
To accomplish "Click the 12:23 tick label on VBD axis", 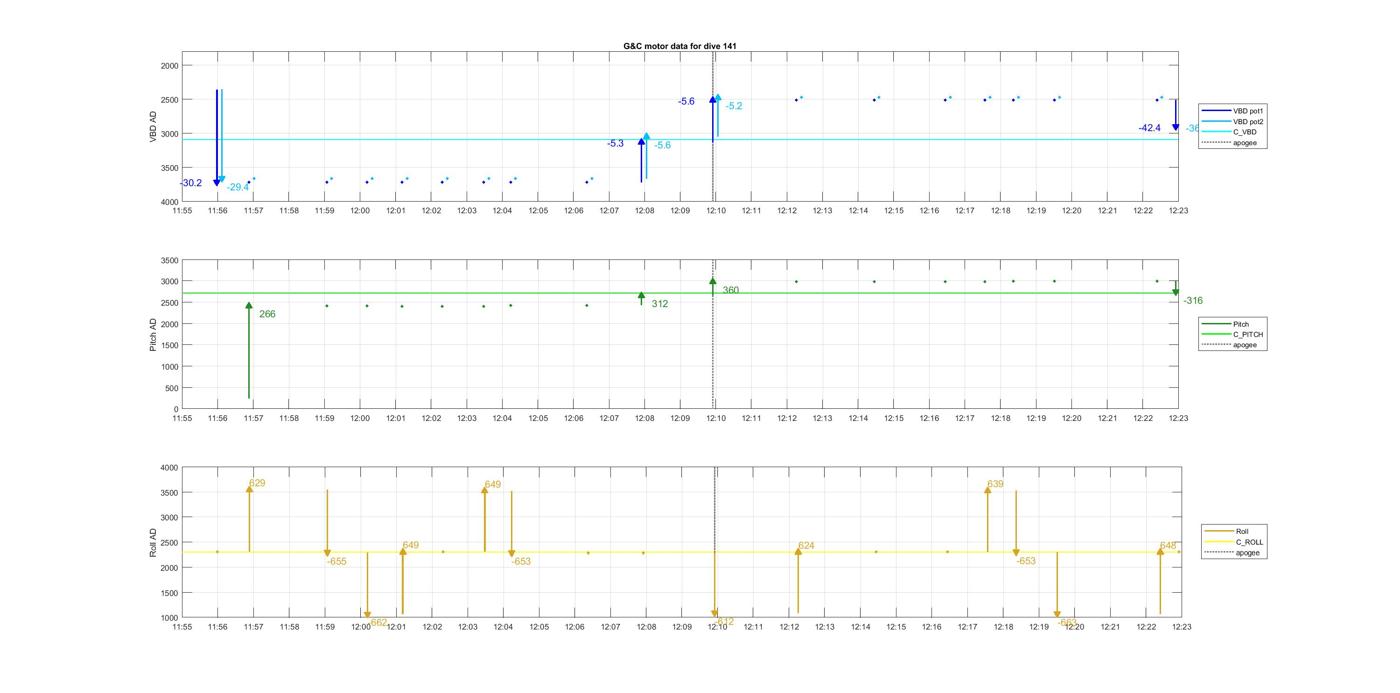I will (1178, 210).
